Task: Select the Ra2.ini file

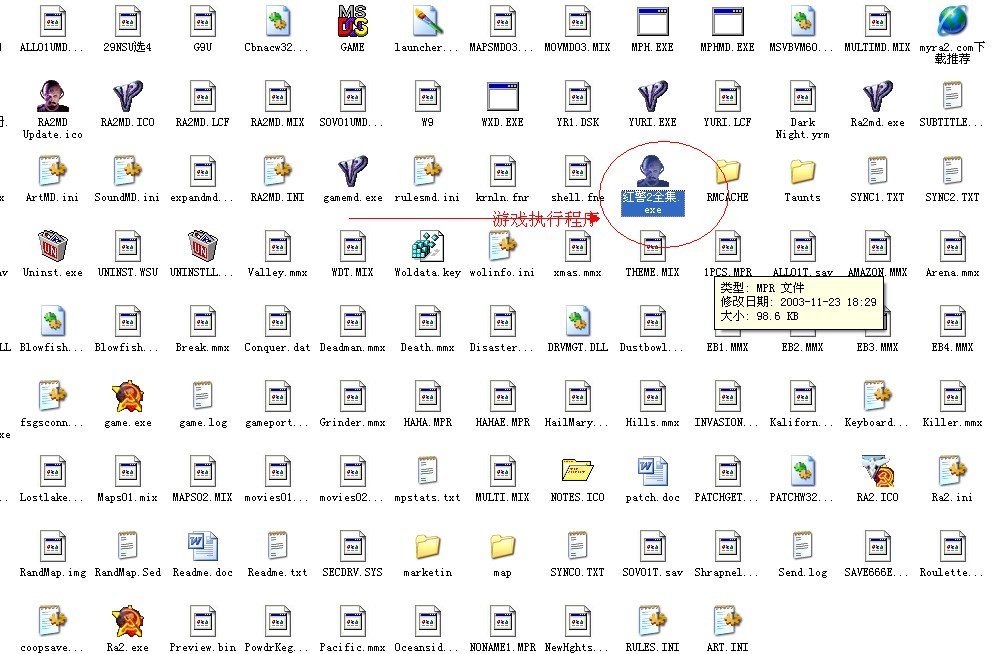Action: (x=952, y=471)
